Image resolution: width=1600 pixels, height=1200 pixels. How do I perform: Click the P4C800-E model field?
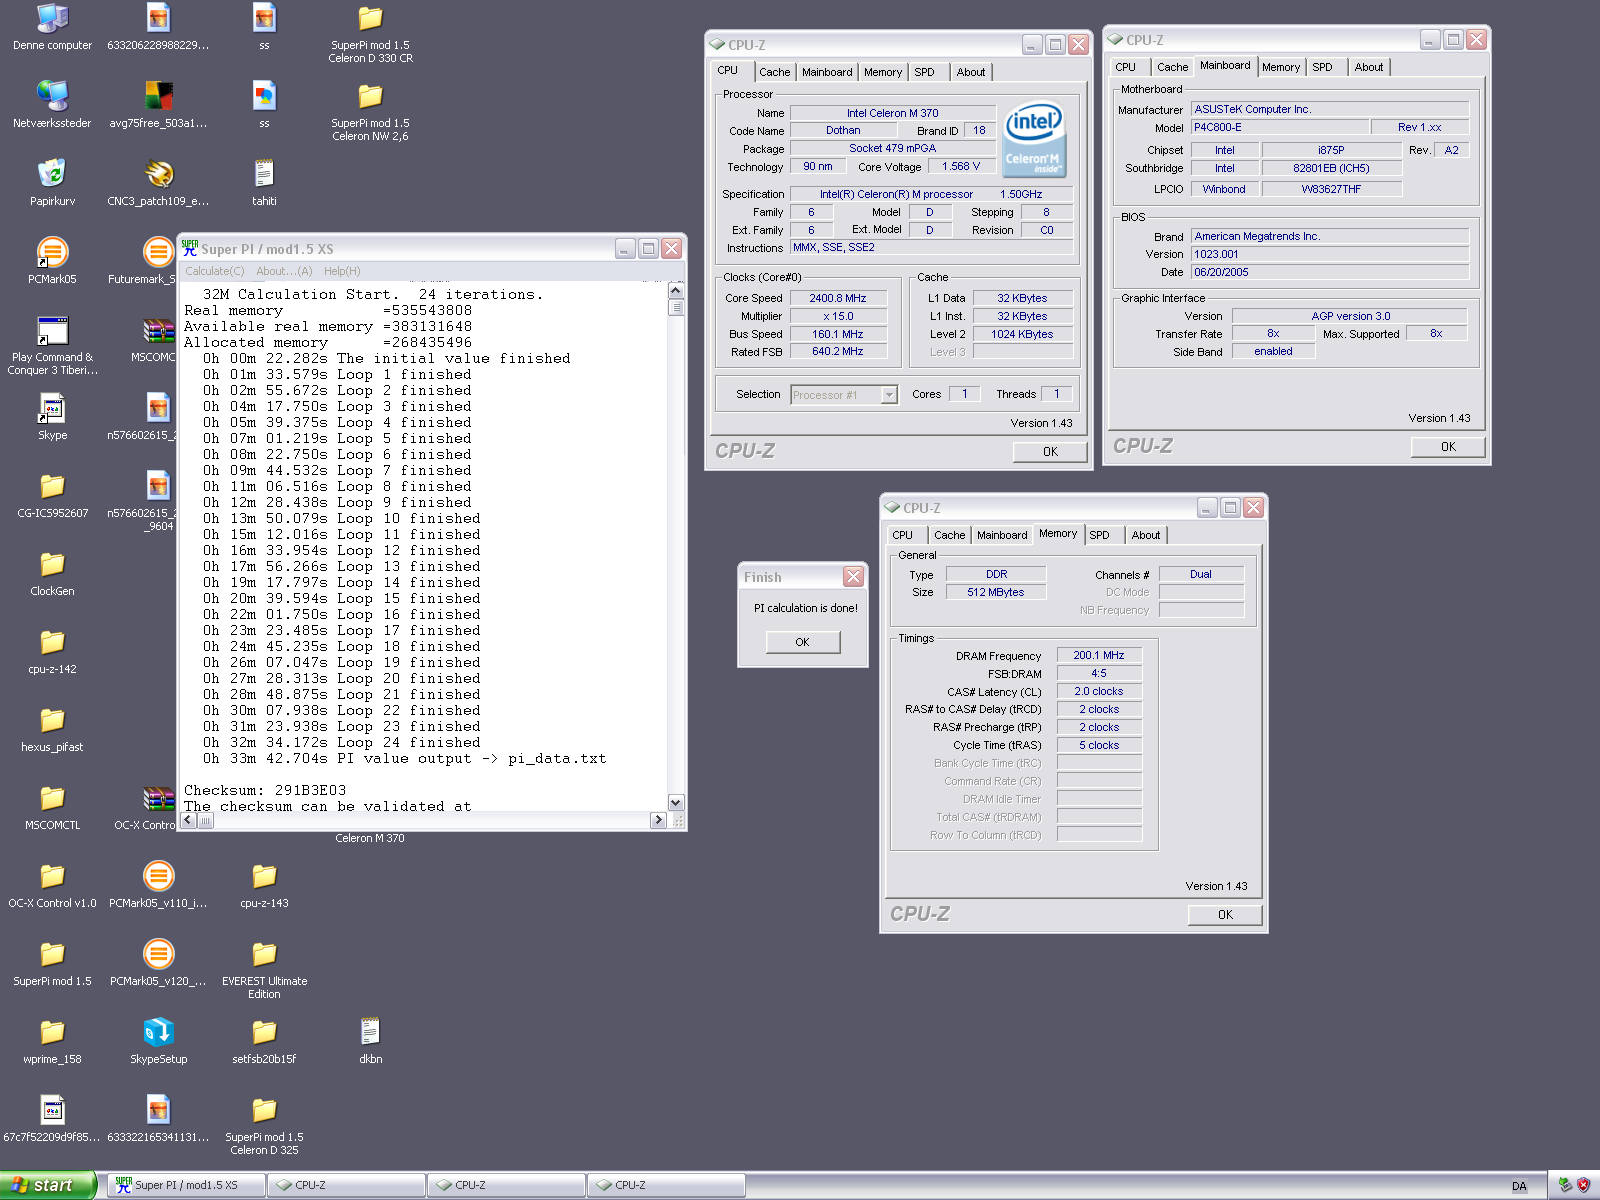tap(1279, 127)
